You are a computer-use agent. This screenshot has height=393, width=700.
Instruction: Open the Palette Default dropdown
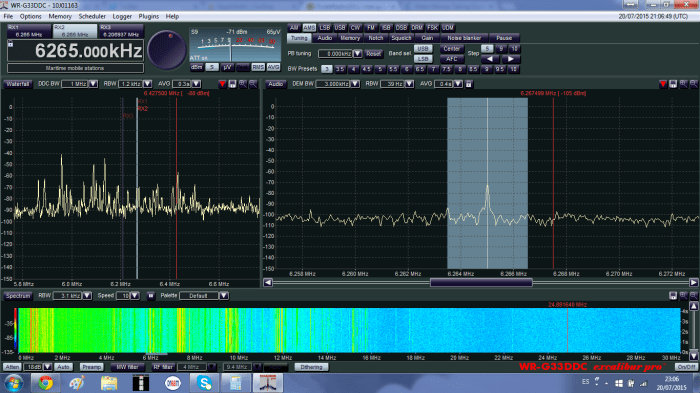coord(224,296)
